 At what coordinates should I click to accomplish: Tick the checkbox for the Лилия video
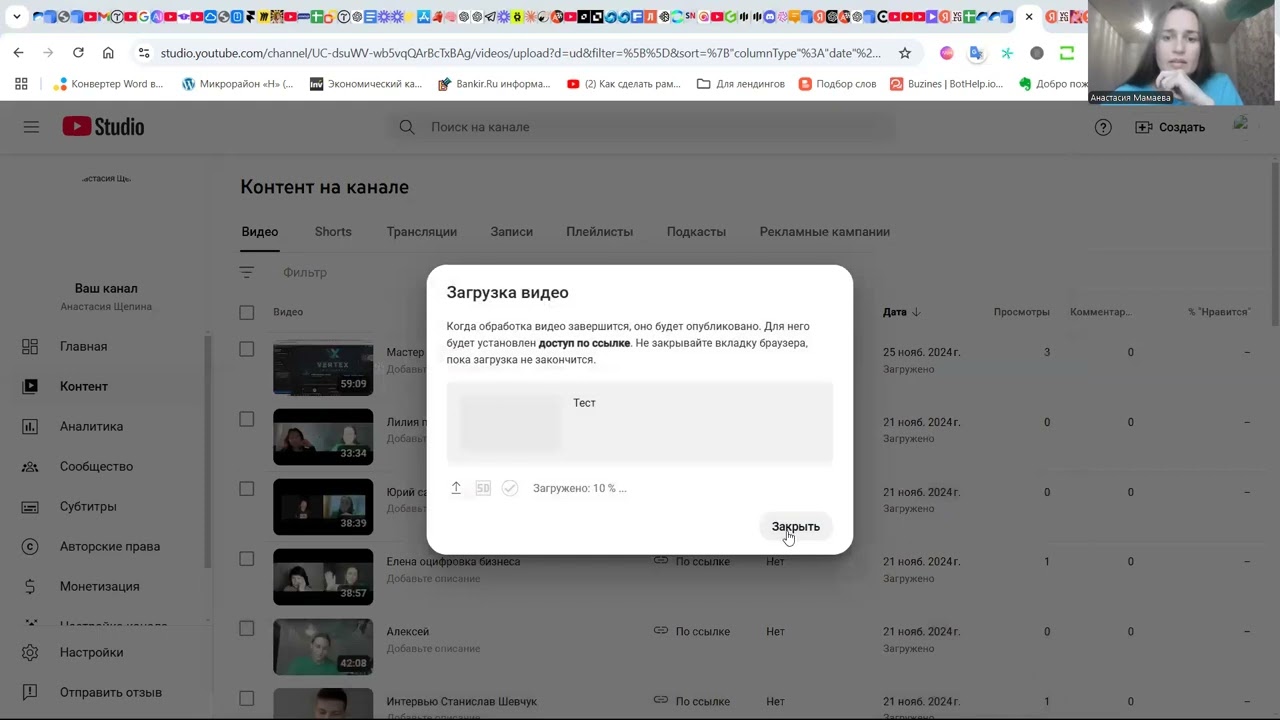247,419
